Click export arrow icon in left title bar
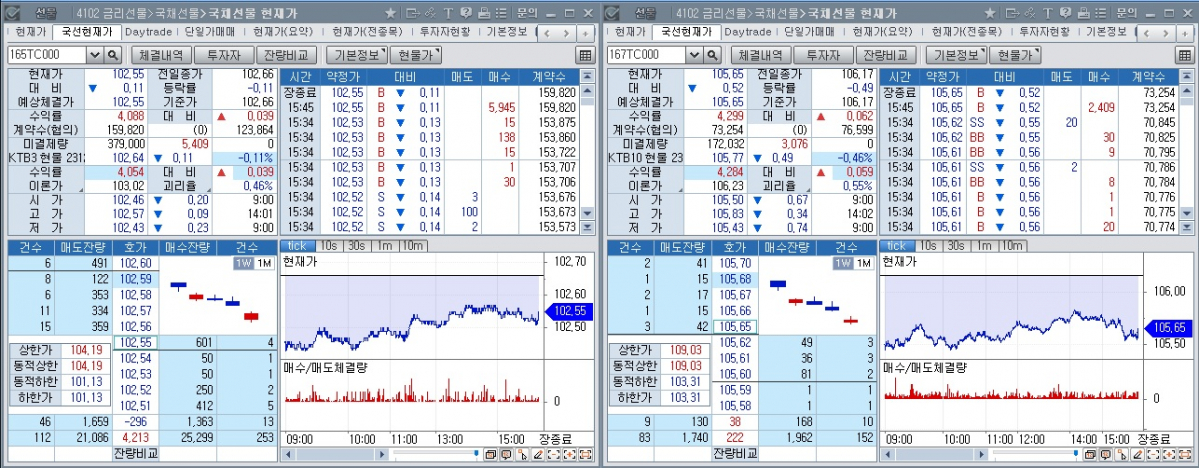Image resolution: width=1199 pixels, height=468 pixels. [x=412, y=13]
